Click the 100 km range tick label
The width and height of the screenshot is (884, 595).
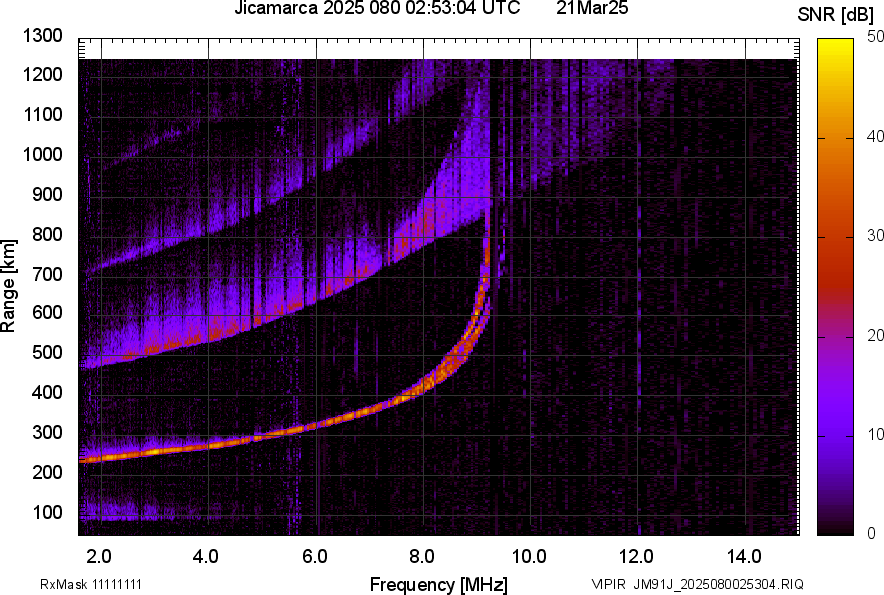point(46,512)
